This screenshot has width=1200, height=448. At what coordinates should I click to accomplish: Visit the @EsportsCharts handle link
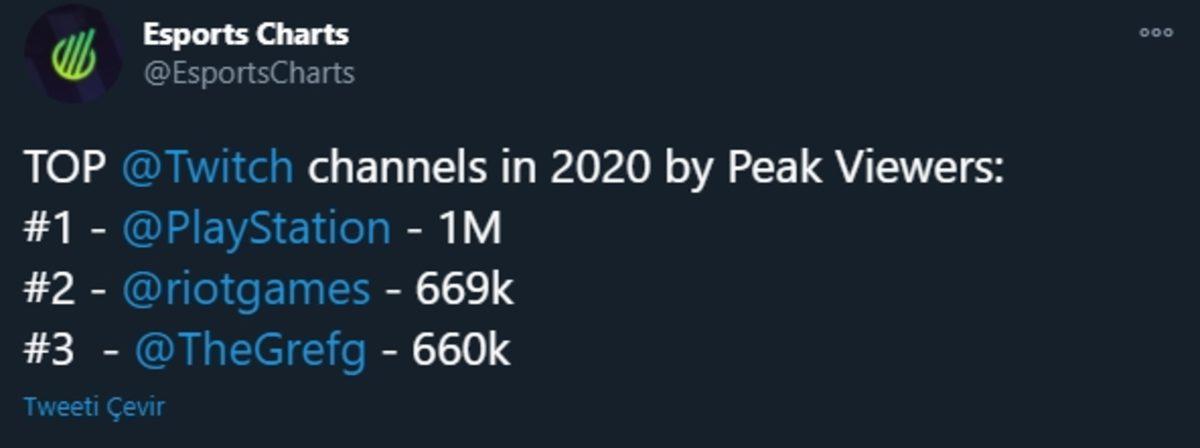[x=248, y=73]
